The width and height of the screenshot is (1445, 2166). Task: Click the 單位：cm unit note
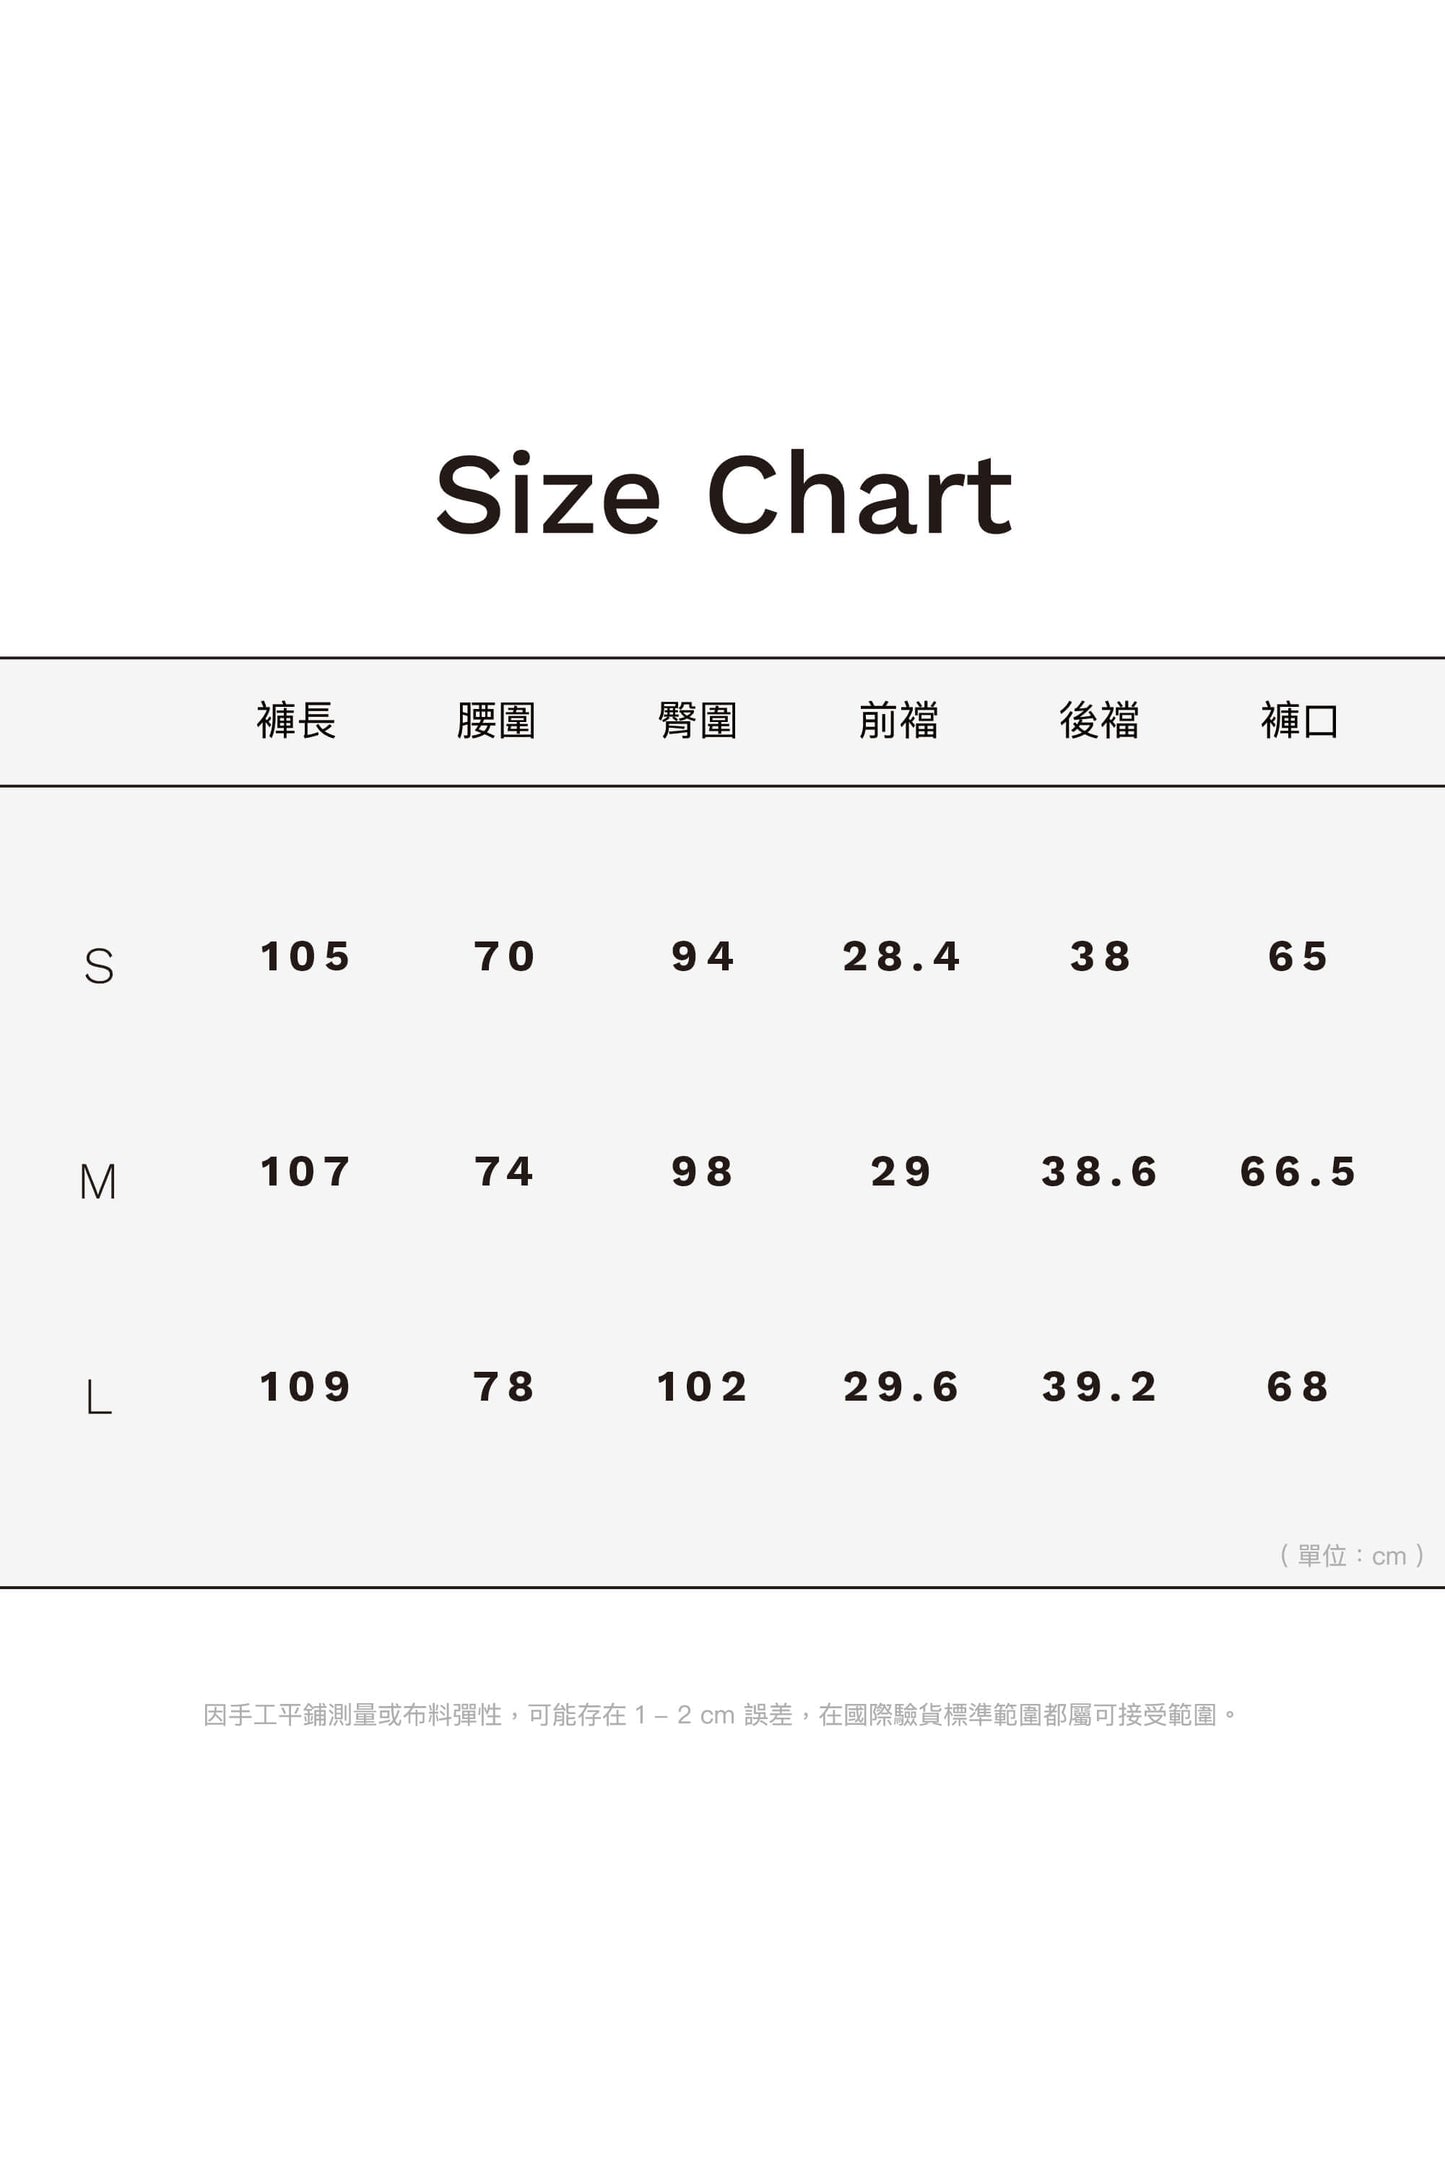click(x=1352, y=1555)
